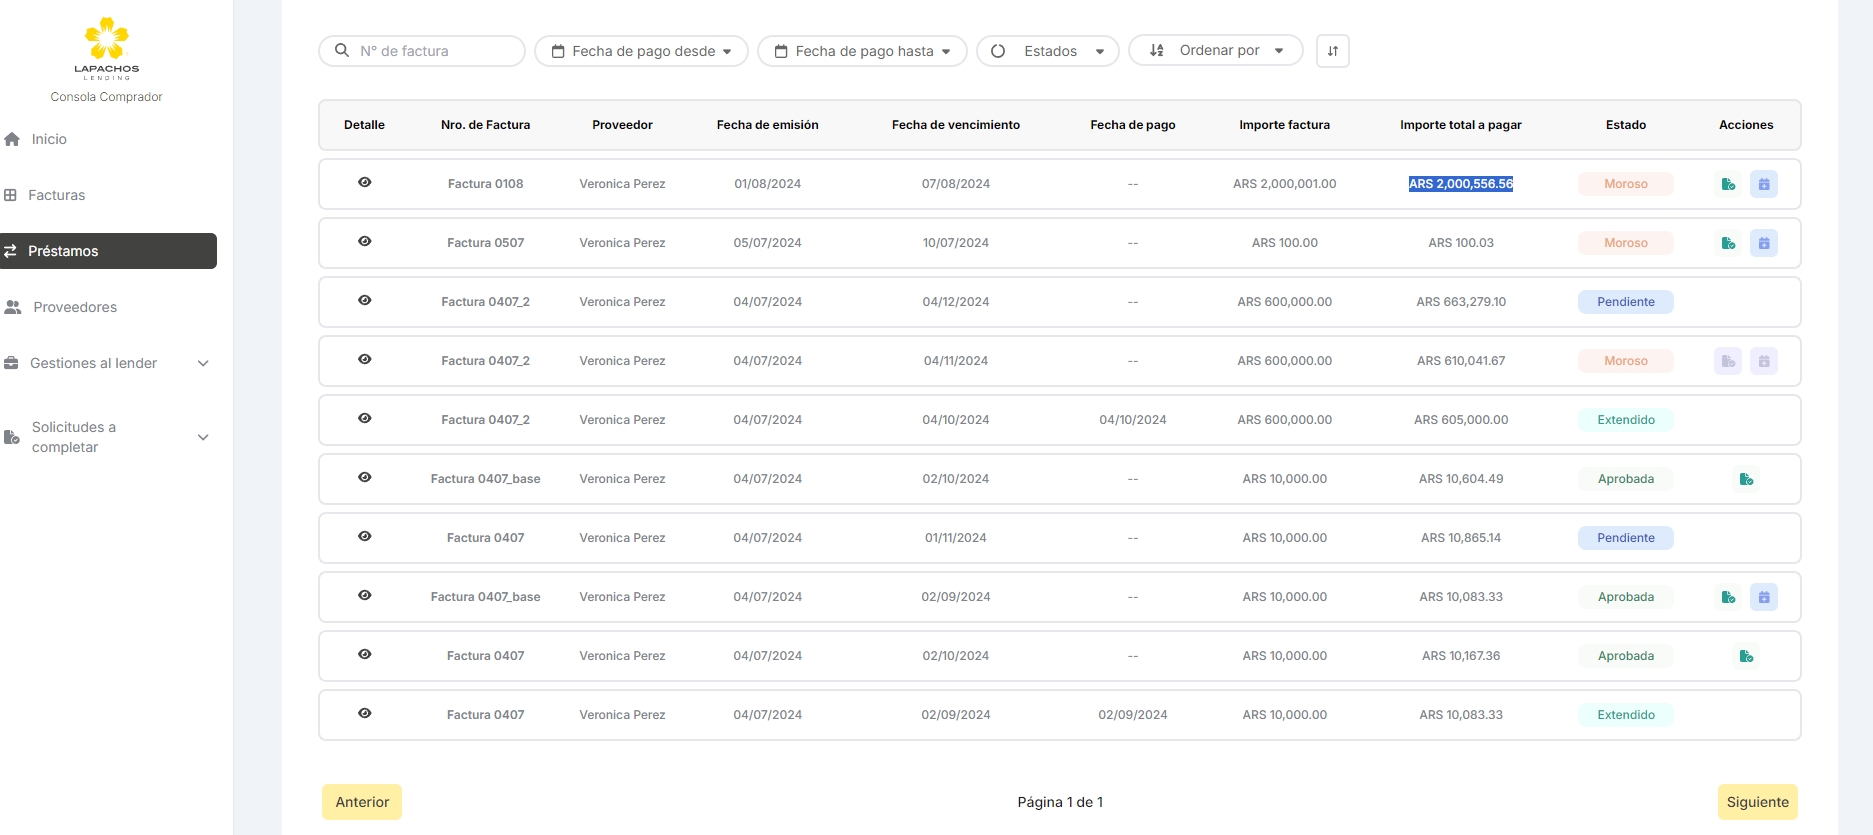Expand the Estados filter dropdown
Image resolution: width=1873 pixels, height=835 pixels.
pos(1048,51)
